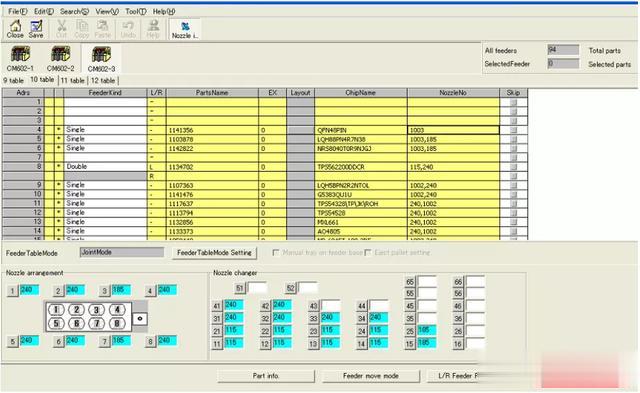This screenshot has height=393, width=640.
Task: Select the CM602-2 machine icon
Action: [x=60, y=59]
